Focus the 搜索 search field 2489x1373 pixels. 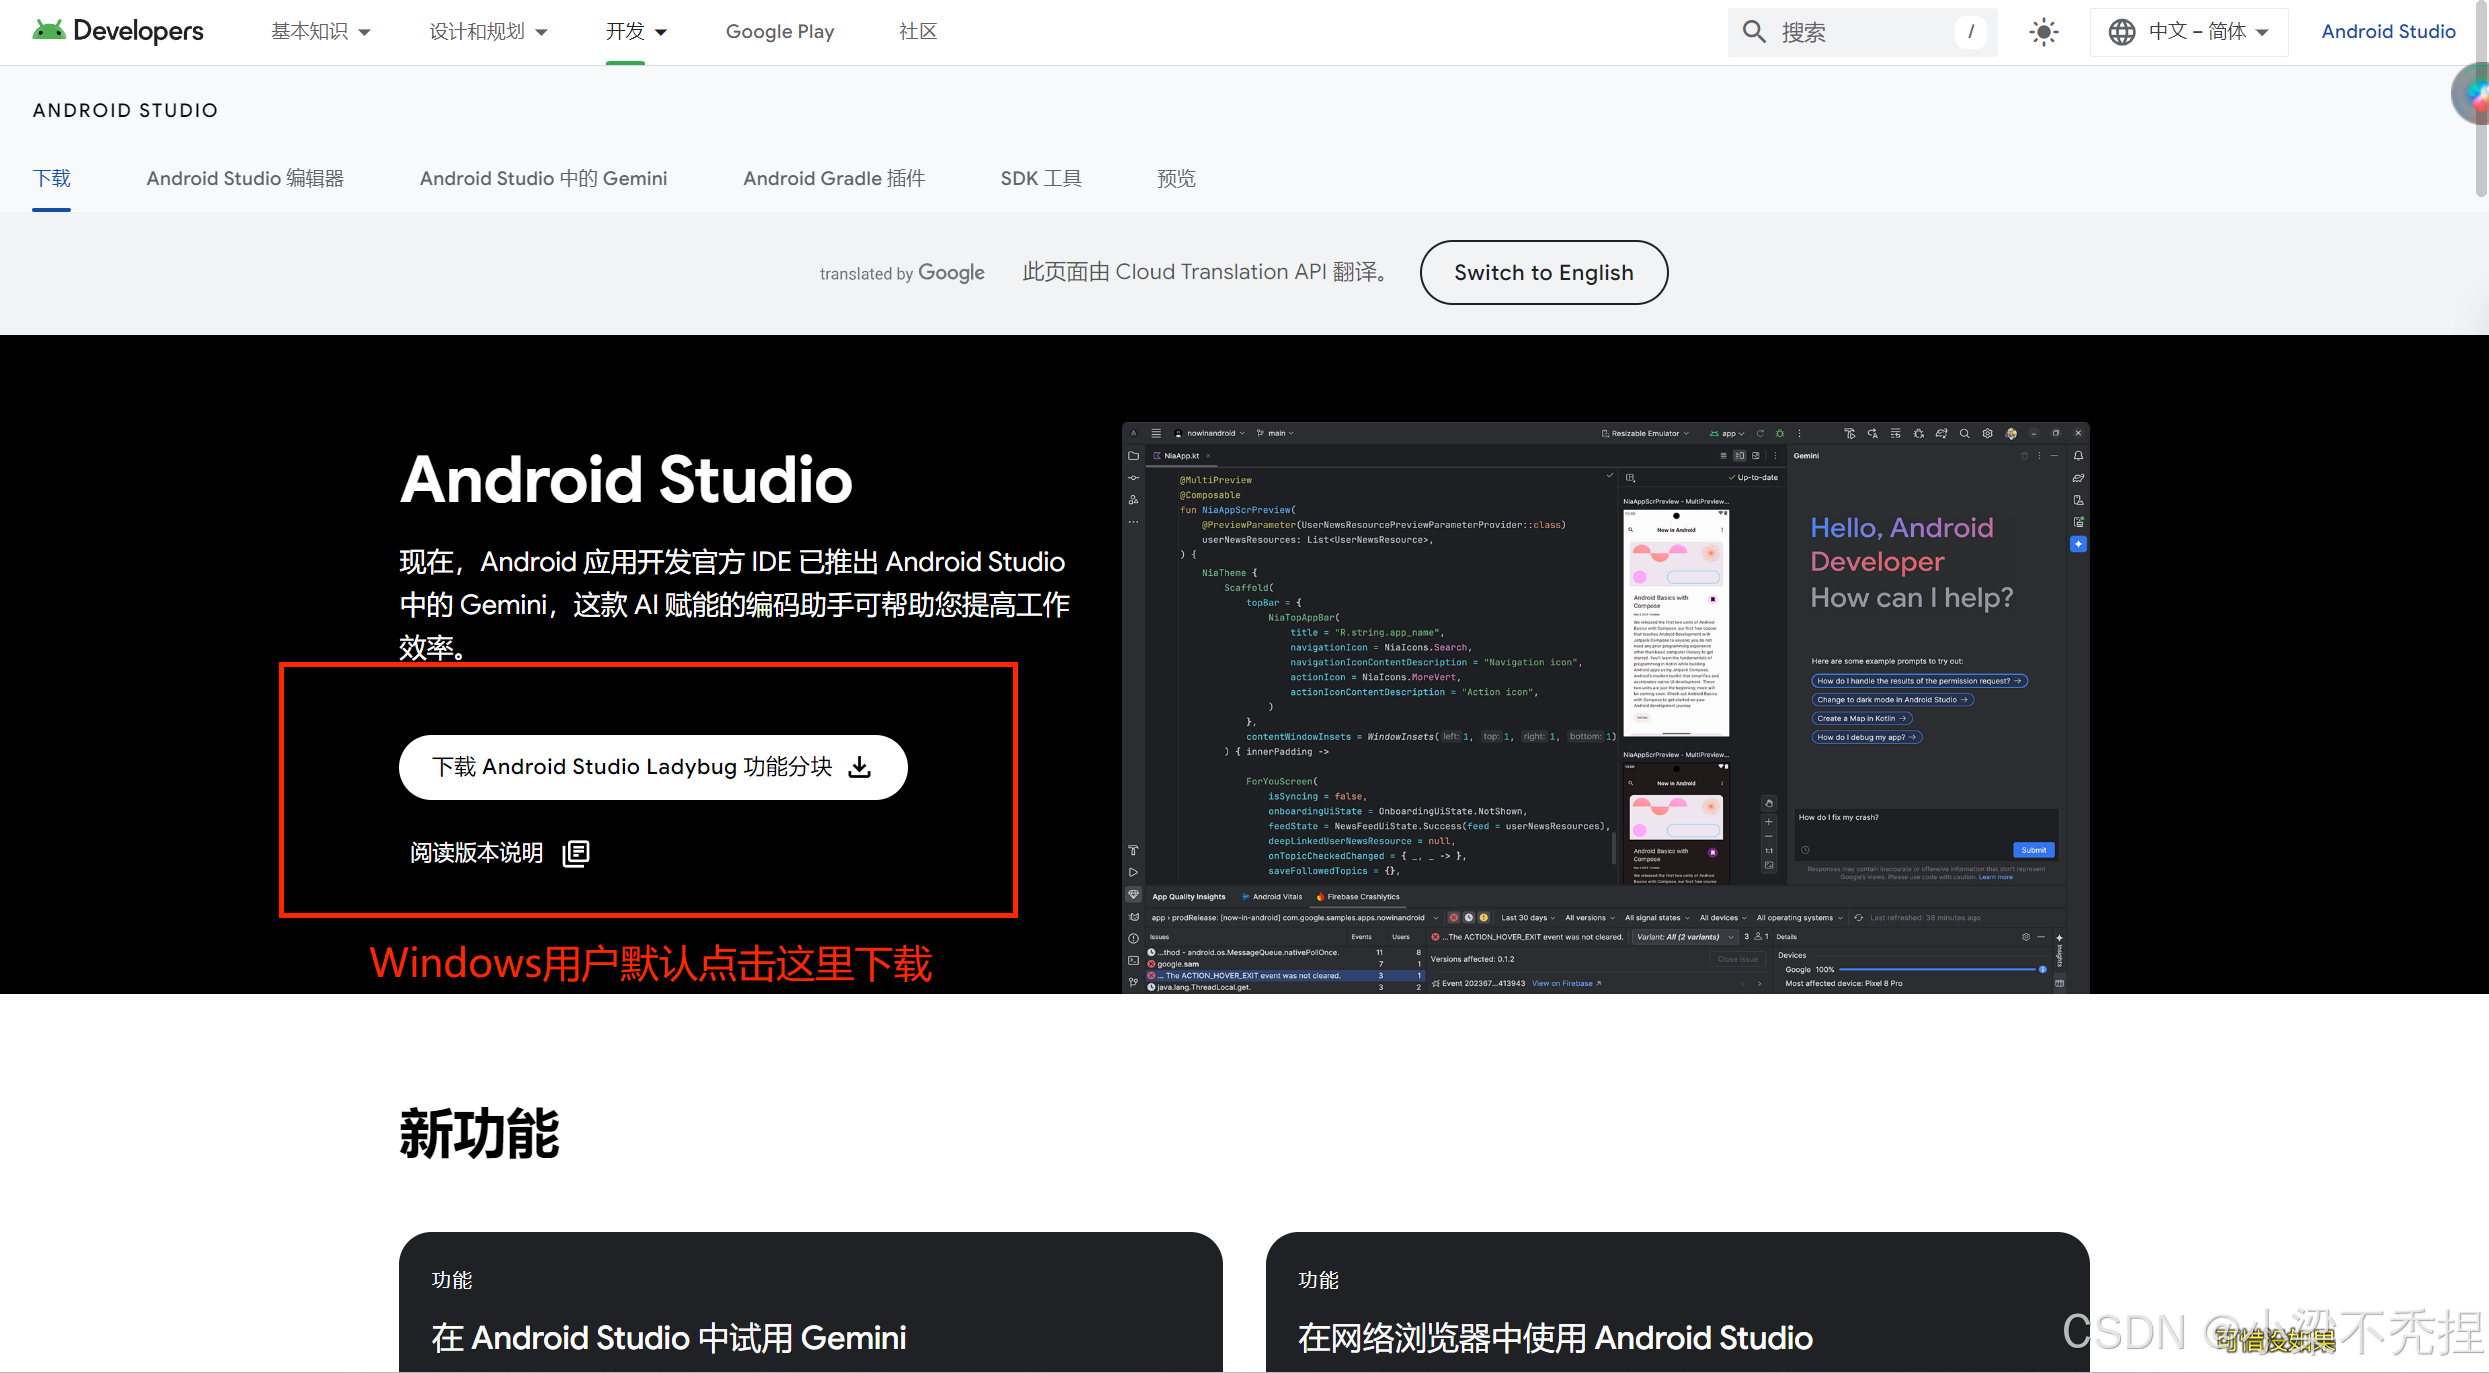point(1862,32)
